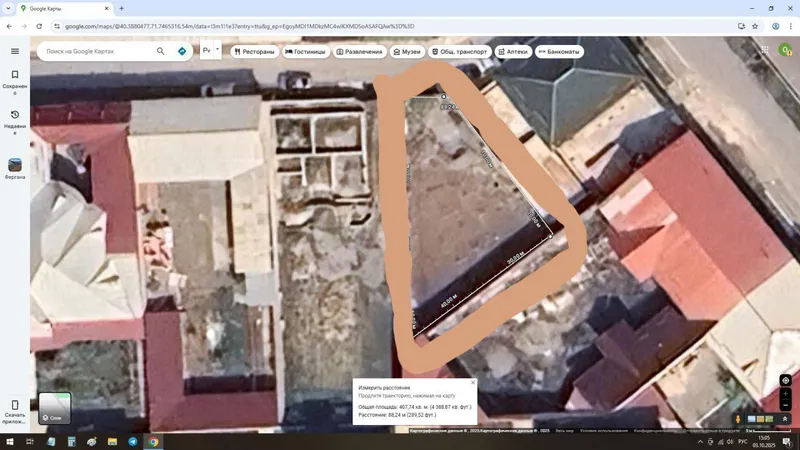Open the Saved places sidebar item
Screen dimensions: 800x450
tap(15, 83)
